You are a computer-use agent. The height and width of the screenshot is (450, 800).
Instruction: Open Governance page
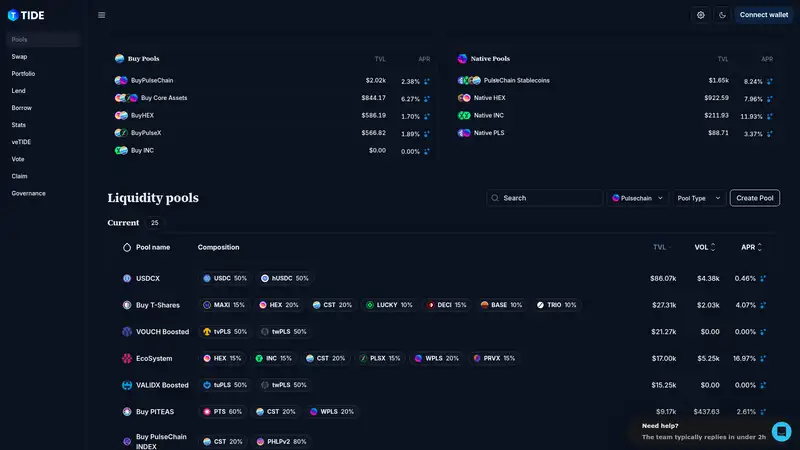[29, 193]
